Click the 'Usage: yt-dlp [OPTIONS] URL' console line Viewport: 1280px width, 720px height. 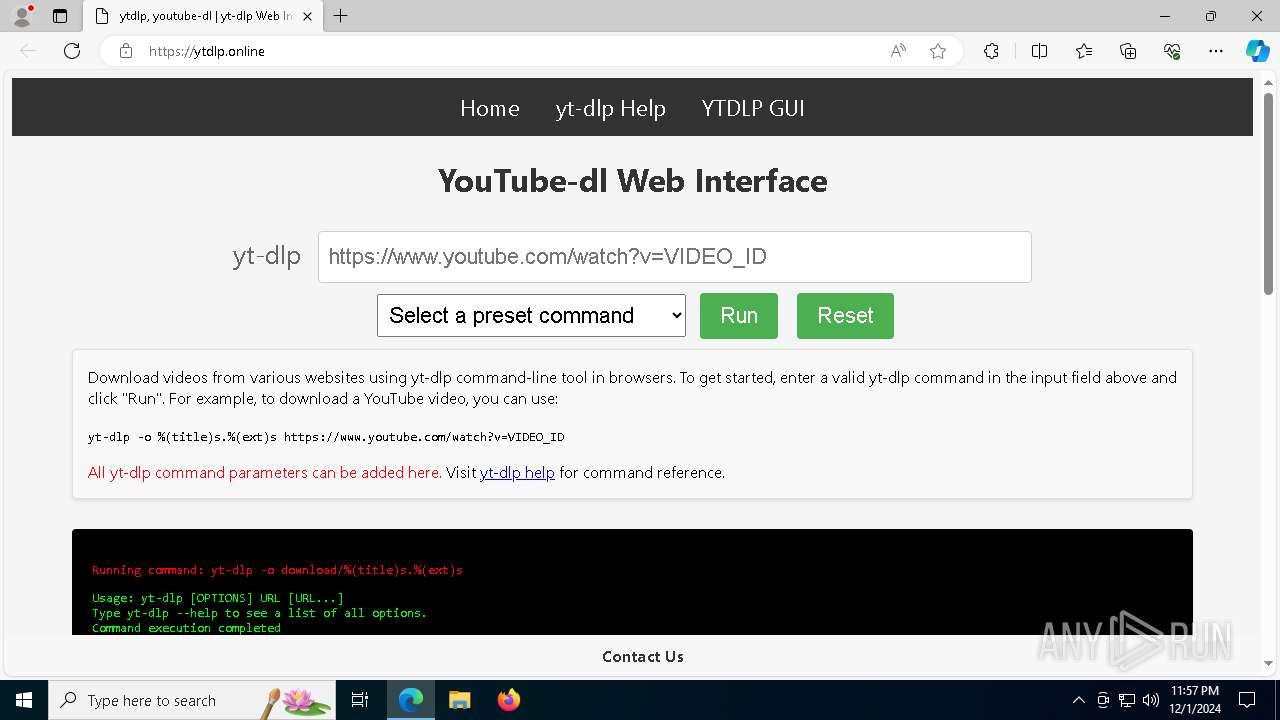[218, 598]
